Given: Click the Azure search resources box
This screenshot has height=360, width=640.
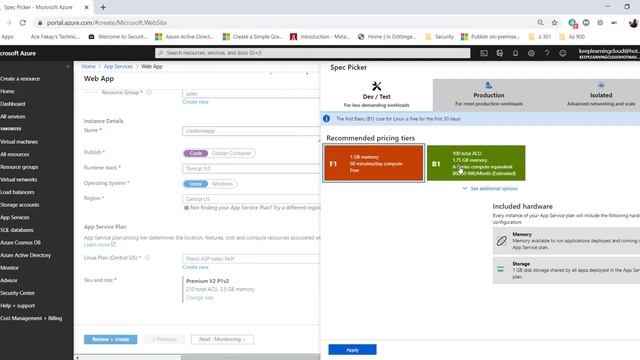Looking at the screenshot, I should pos(313,53).
